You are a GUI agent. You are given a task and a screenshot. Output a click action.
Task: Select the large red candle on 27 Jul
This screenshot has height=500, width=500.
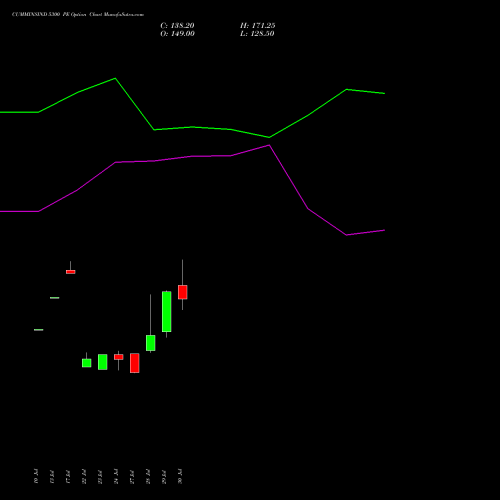[x=135, y=363]
